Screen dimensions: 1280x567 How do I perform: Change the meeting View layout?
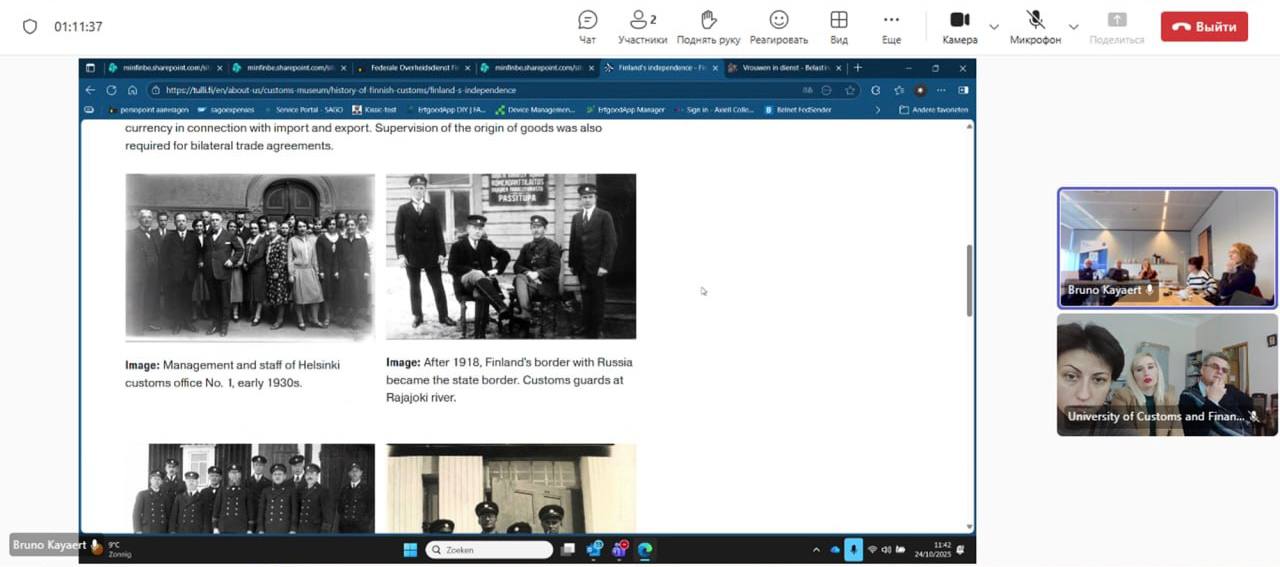pos(839,26)
